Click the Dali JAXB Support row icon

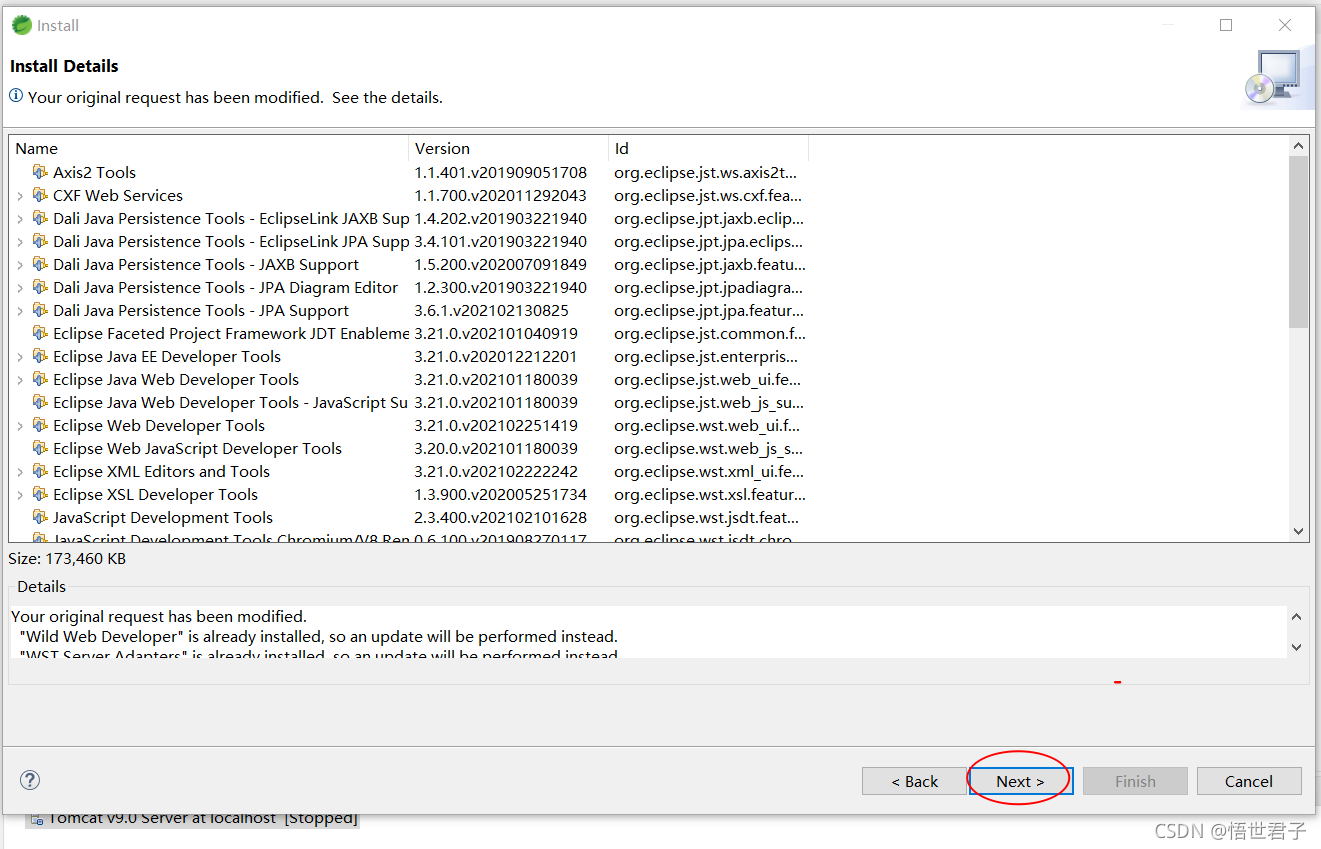[x=40, y=264]
